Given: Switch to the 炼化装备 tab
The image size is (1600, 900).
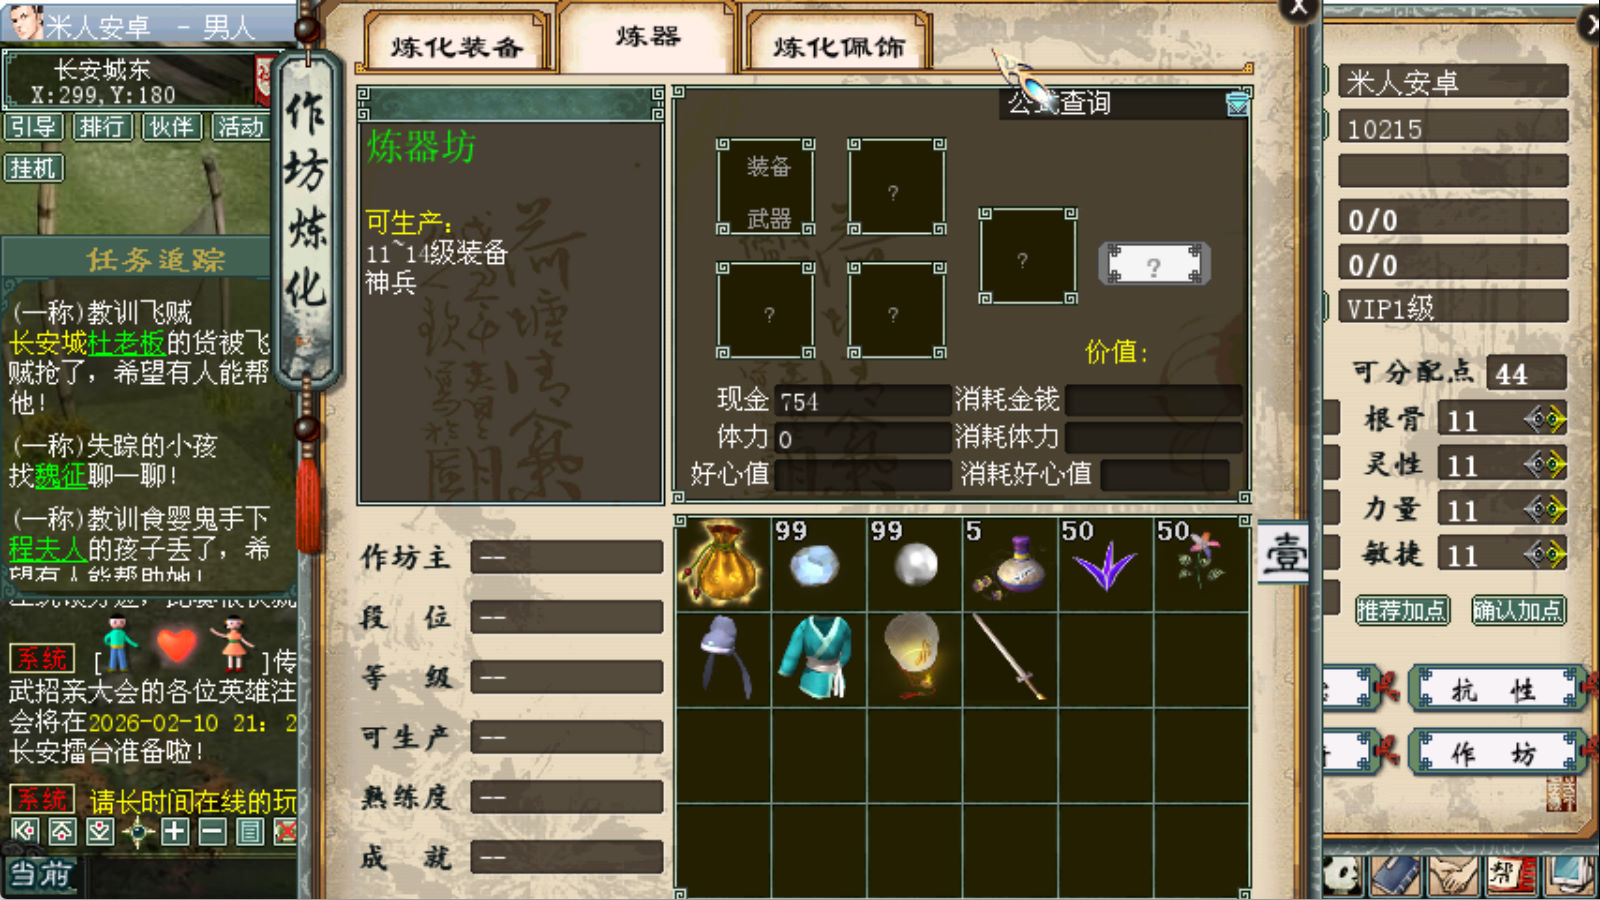Looking at the screenshot, I should point(457,46).
